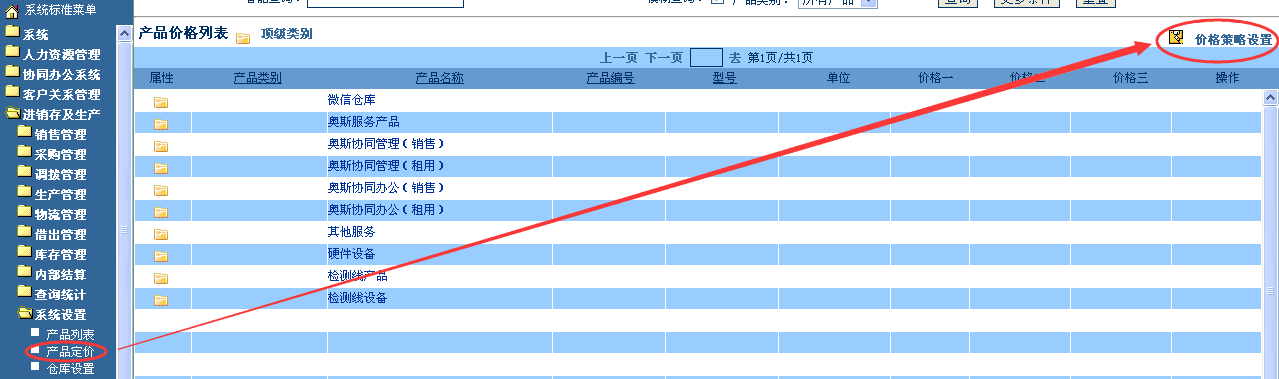
Task: Open 仓库设置 in the sidebar menu
Action: pos(70,369)
